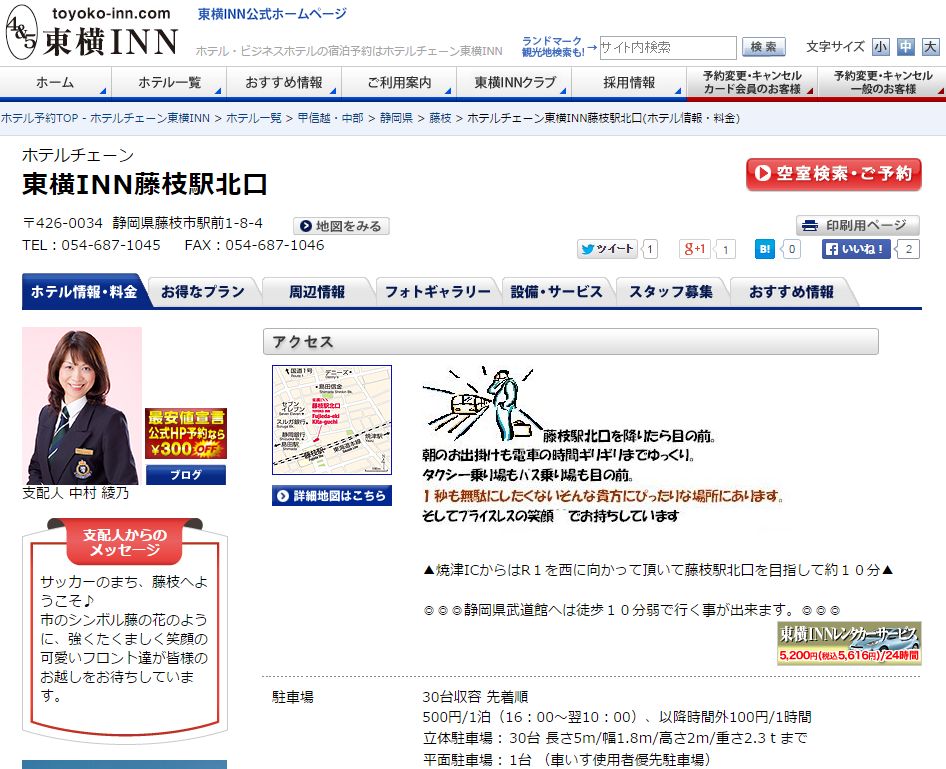Click the 地図をみる button
Screen dimensions: 946x769
point(341,226)
